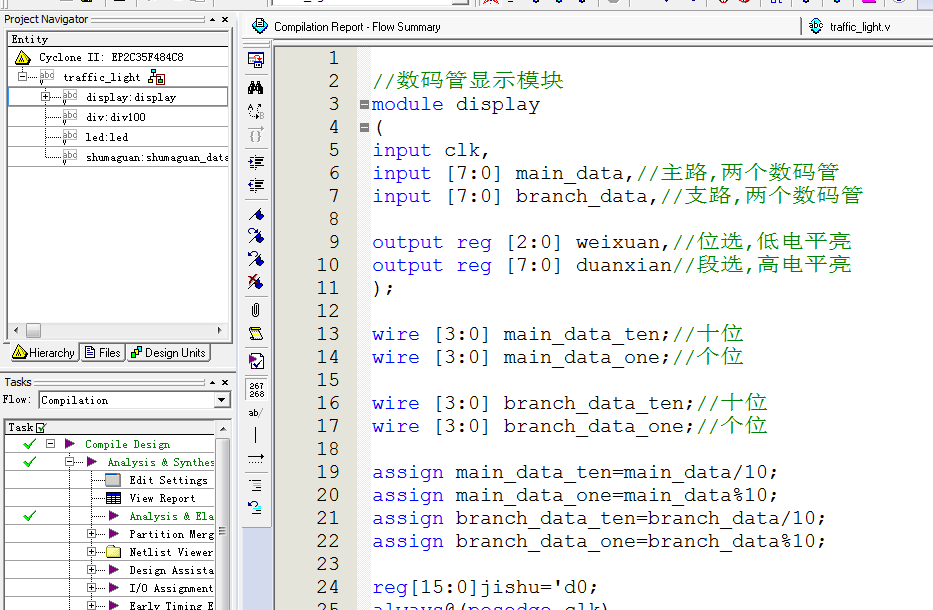
Task: Open the Flow Compilation dropdown
Action: coord(222,400)
